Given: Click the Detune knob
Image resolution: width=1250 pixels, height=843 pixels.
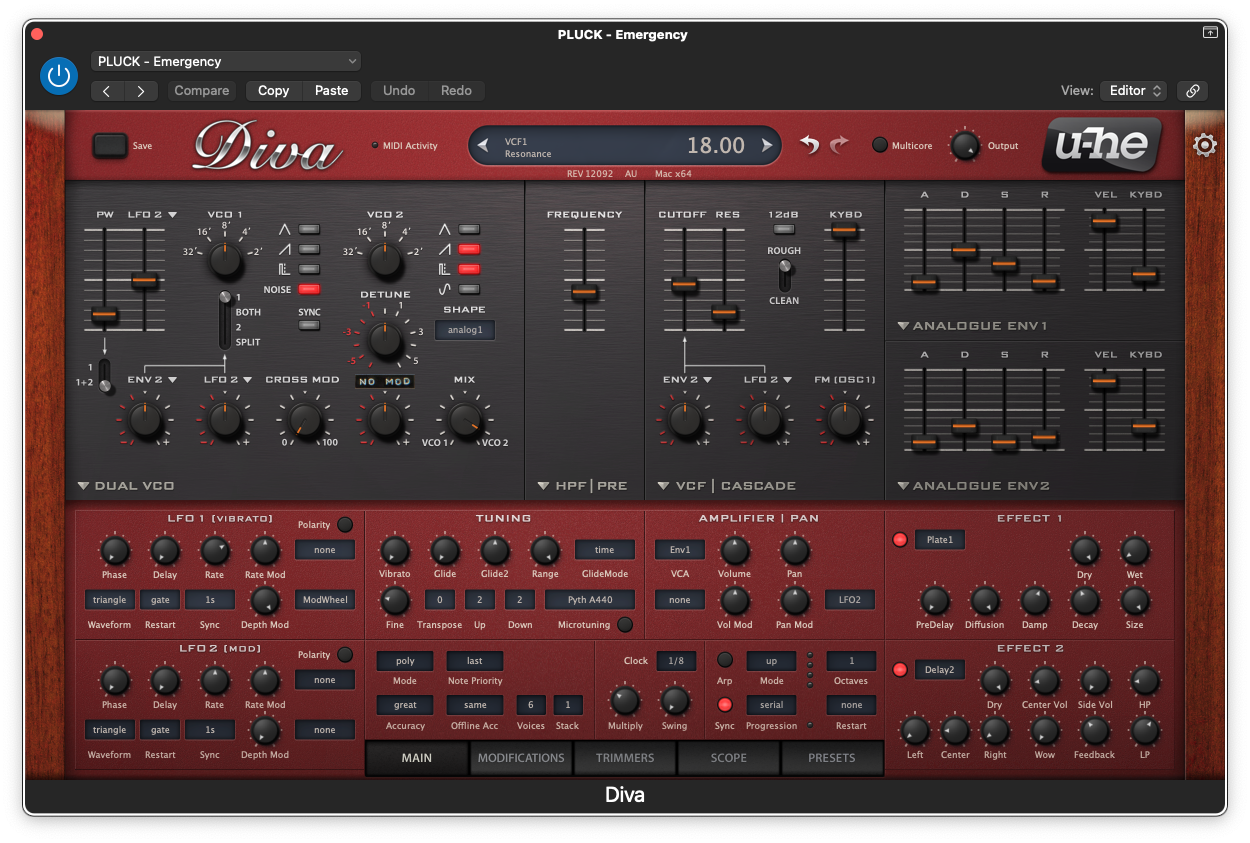Looking at the screenshot, I should coord(385,340).
